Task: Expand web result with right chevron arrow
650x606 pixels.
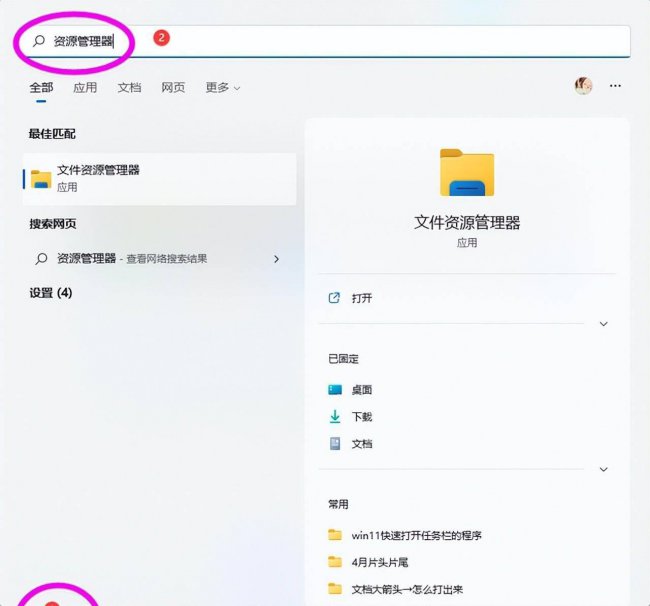Action: pos(276,259)
